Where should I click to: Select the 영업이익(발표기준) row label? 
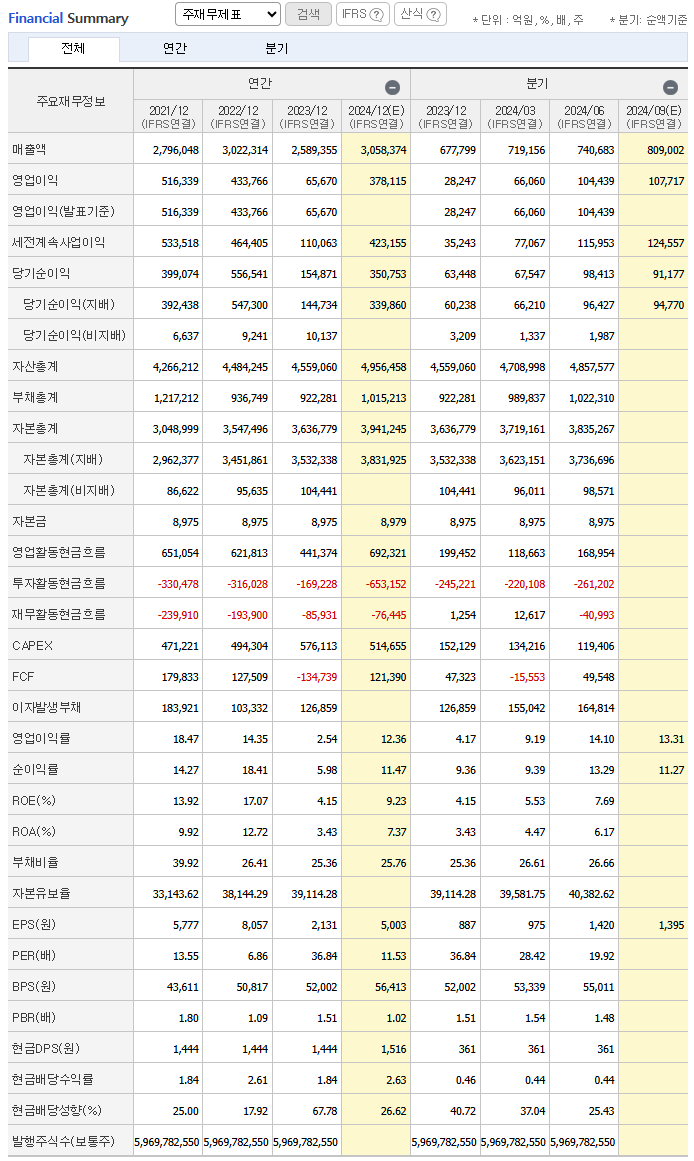pyautogui.click(x=64, y=212)
